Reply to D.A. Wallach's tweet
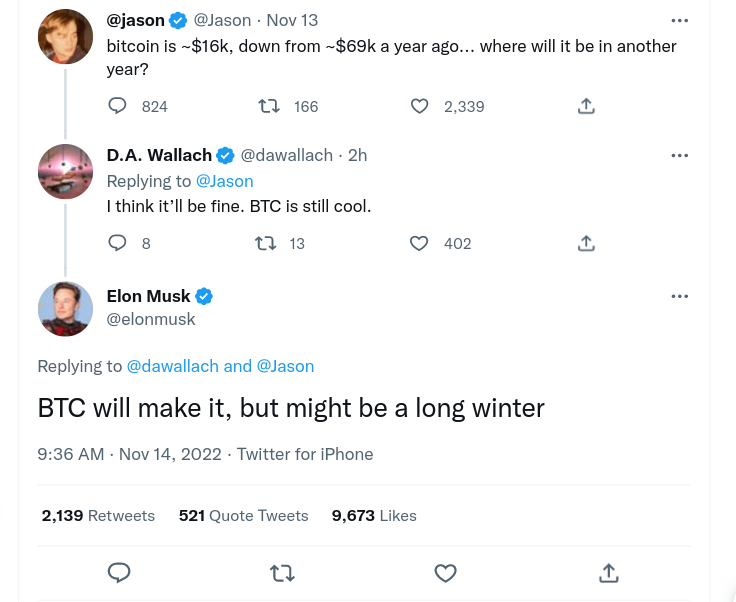The image size is (736, 602). [118, 243]
